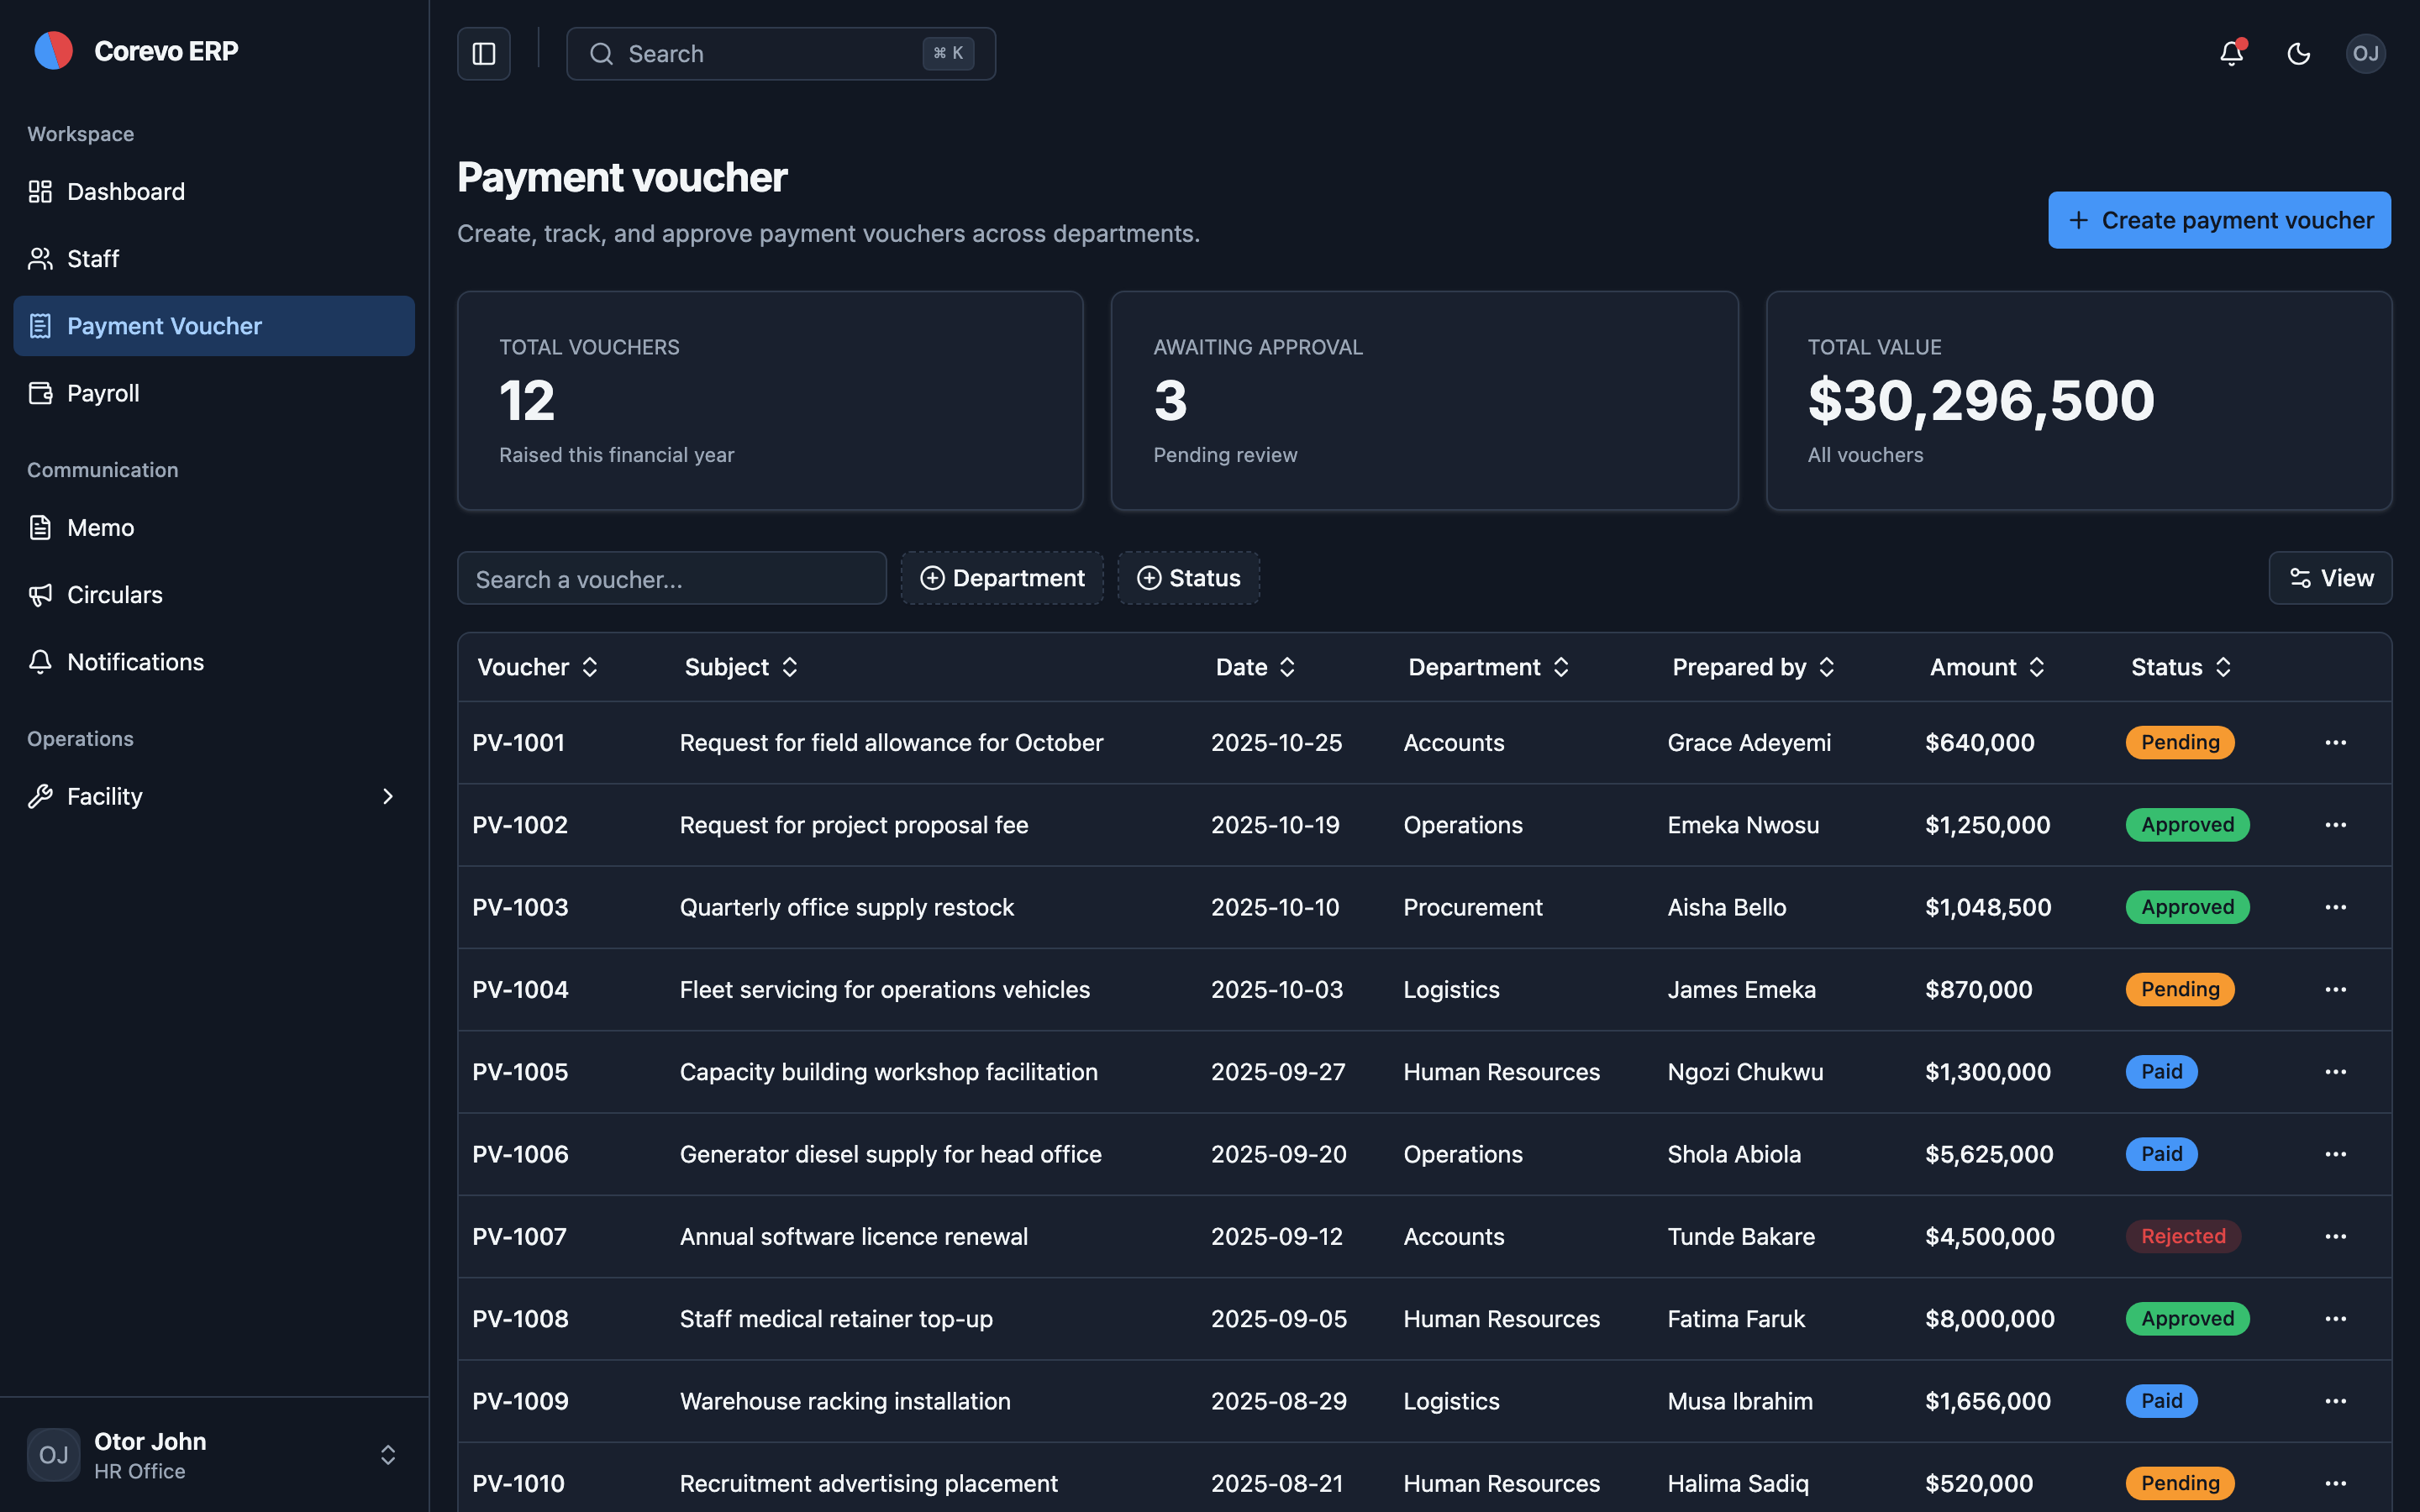Image resolution: width=2420 pixels, height=1512 pixels.
Task: Select Payment Voucher in sidebar
Action: [x=214, y=326]
